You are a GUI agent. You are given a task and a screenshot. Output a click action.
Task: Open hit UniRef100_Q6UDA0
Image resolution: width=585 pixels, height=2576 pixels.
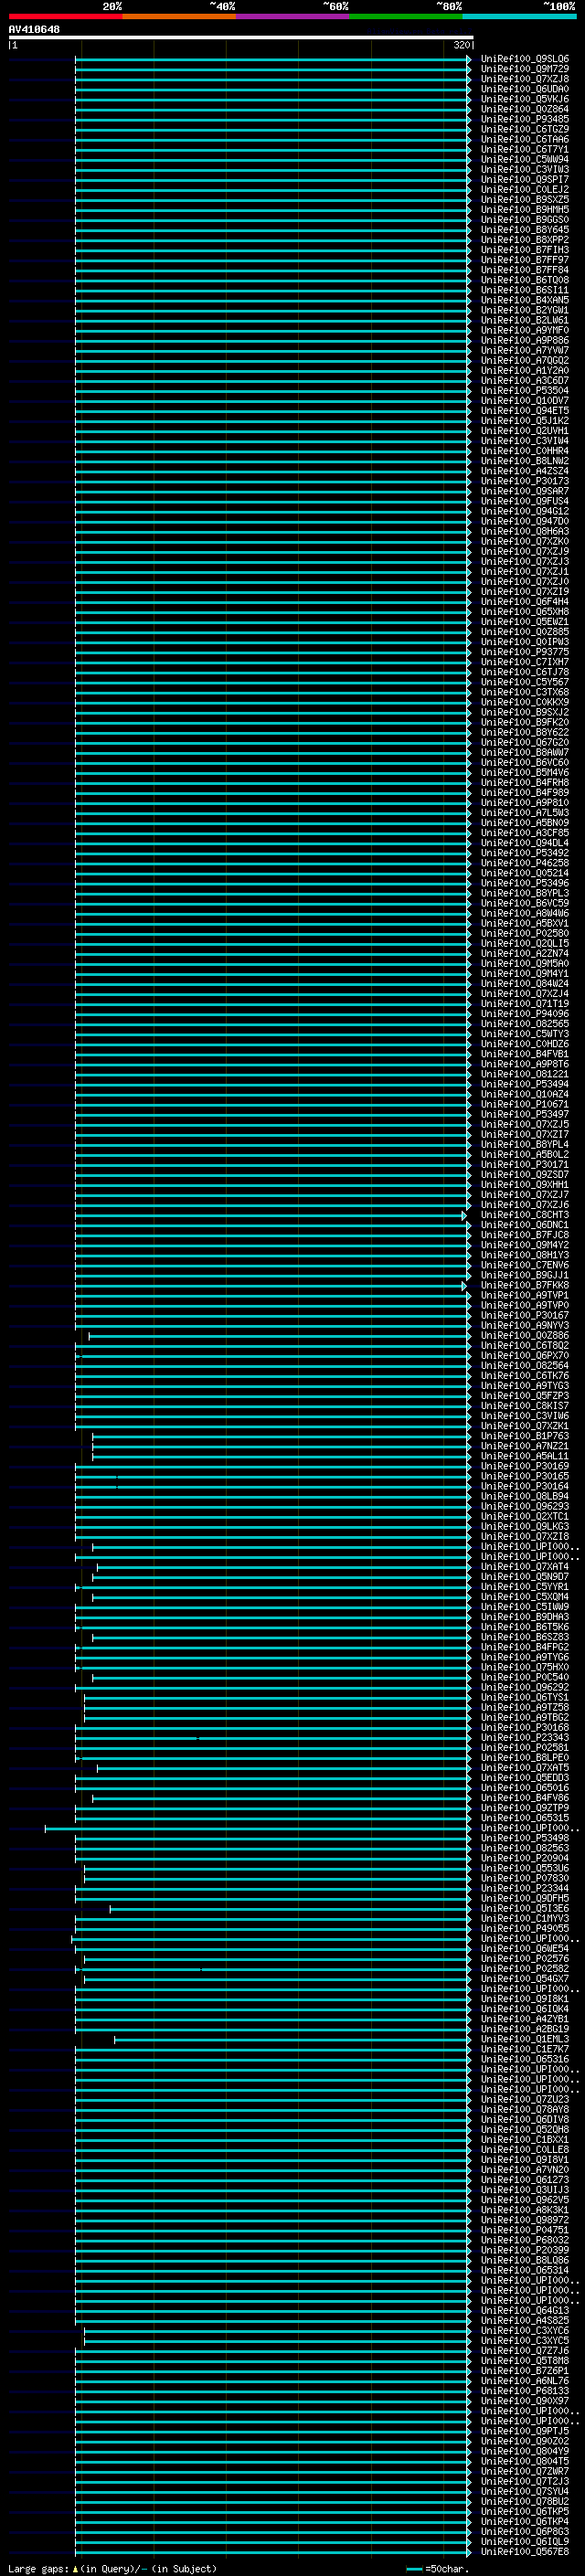tap(525, 90)
